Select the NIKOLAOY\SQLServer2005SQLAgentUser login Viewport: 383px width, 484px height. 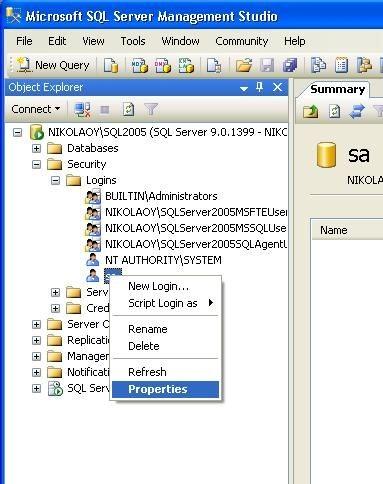196,244
